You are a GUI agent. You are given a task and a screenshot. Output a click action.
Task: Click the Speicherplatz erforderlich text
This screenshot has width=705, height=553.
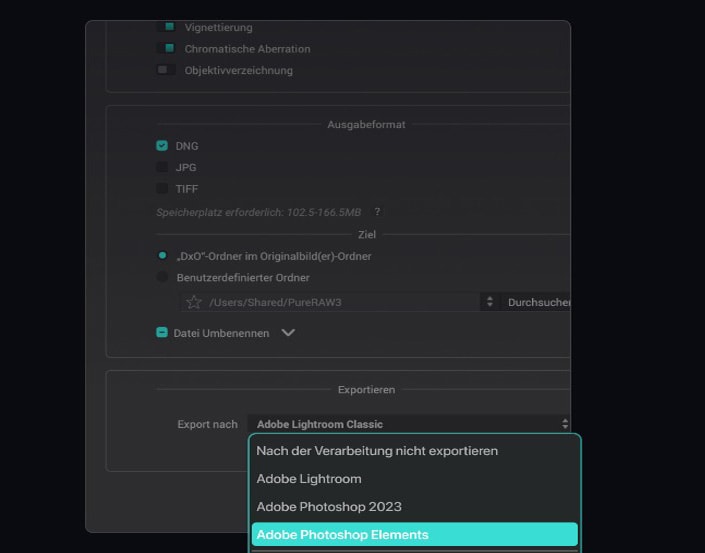click(259, 212)
